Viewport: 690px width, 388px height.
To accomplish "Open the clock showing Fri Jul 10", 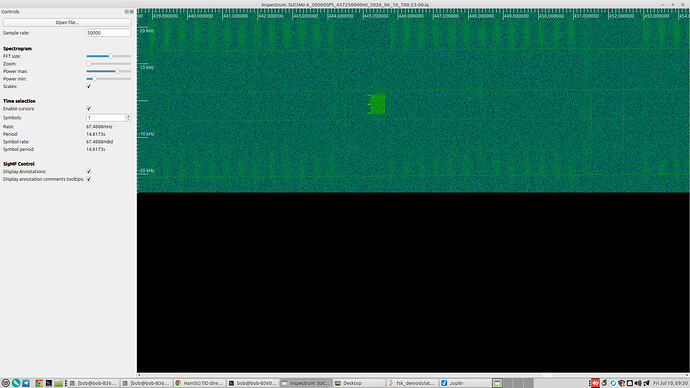I will coord(671,383).
